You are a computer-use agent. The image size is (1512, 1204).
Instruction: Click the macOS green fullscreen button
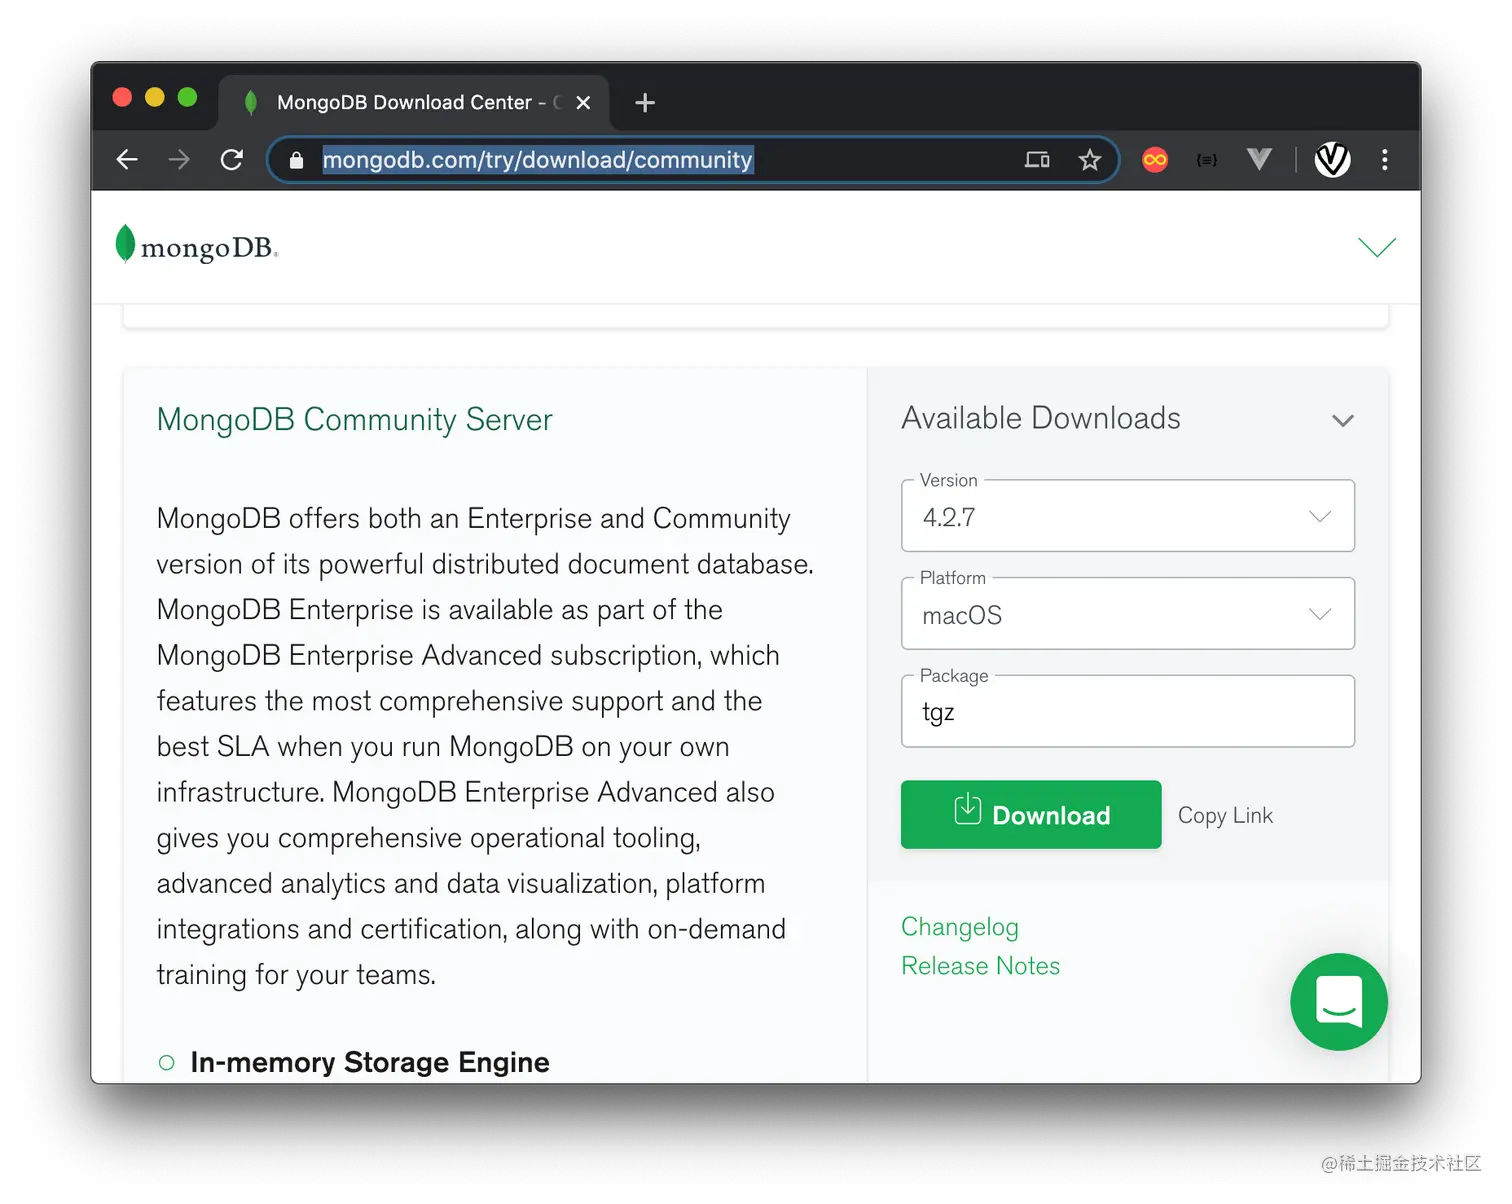pyautogui.click(x=187, y=97)
